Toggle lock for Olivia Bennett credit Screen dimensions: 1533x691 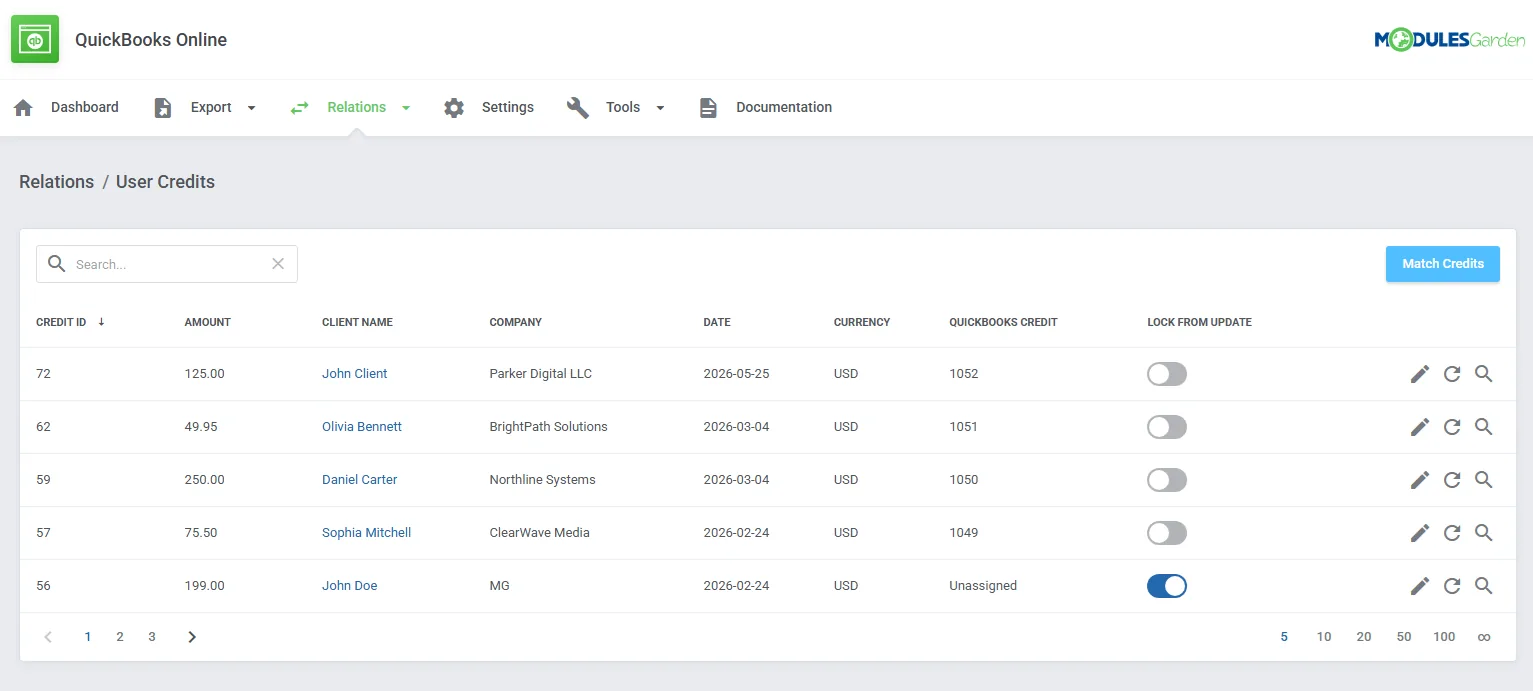point(1167,427)
